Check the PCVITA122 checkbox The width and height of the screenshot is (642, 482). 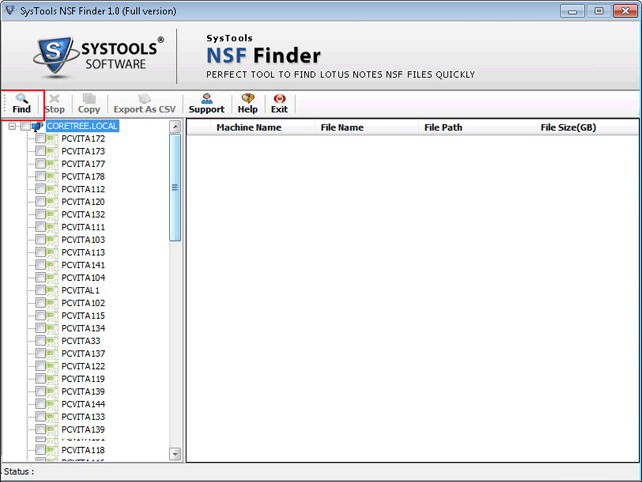(40, 367)
